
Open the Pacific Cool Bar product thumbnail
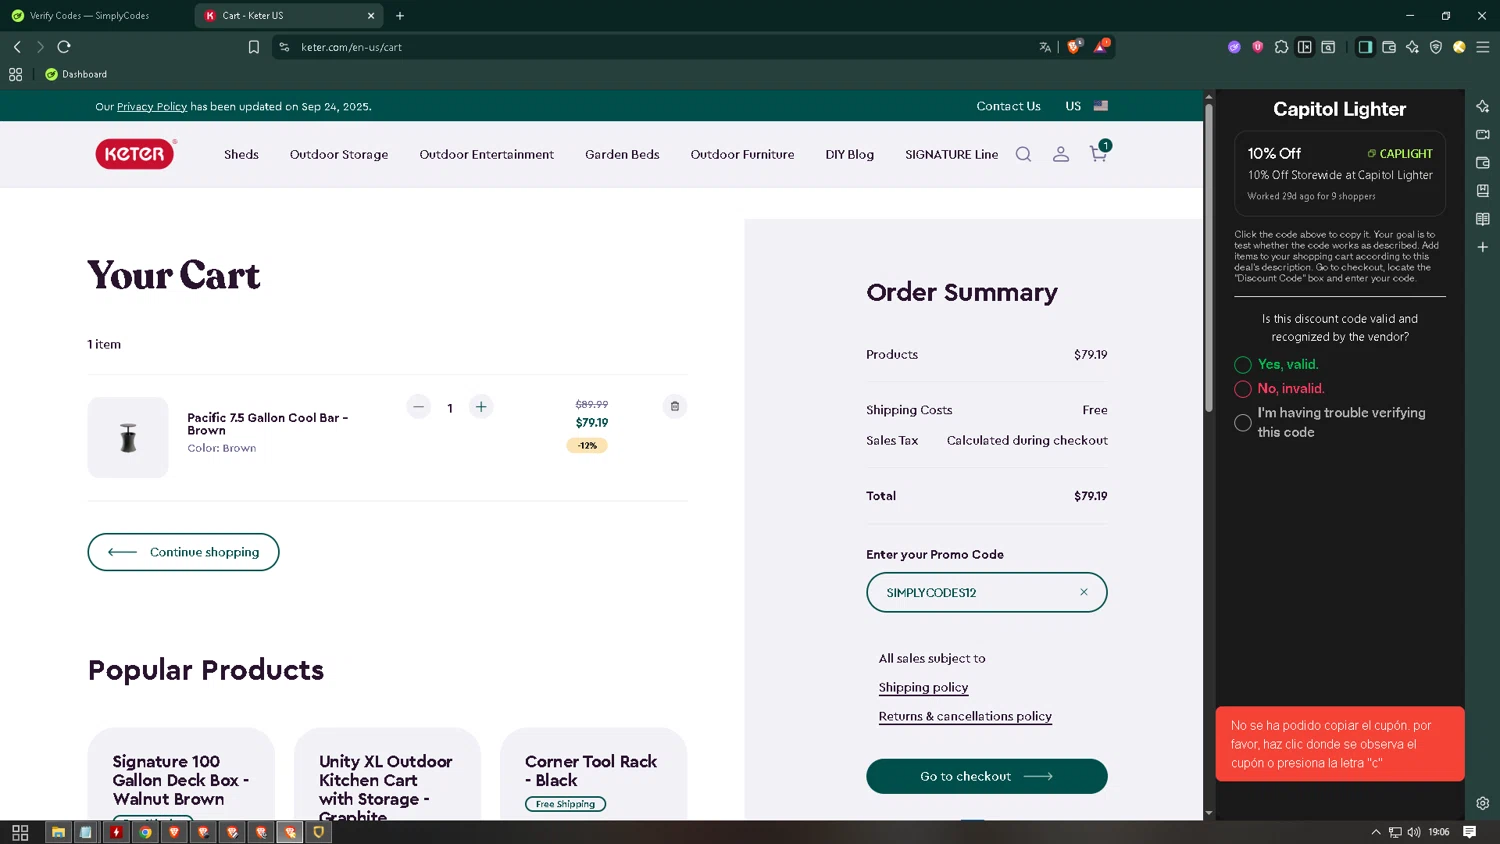pyautogui.click(x=128, y=437)
